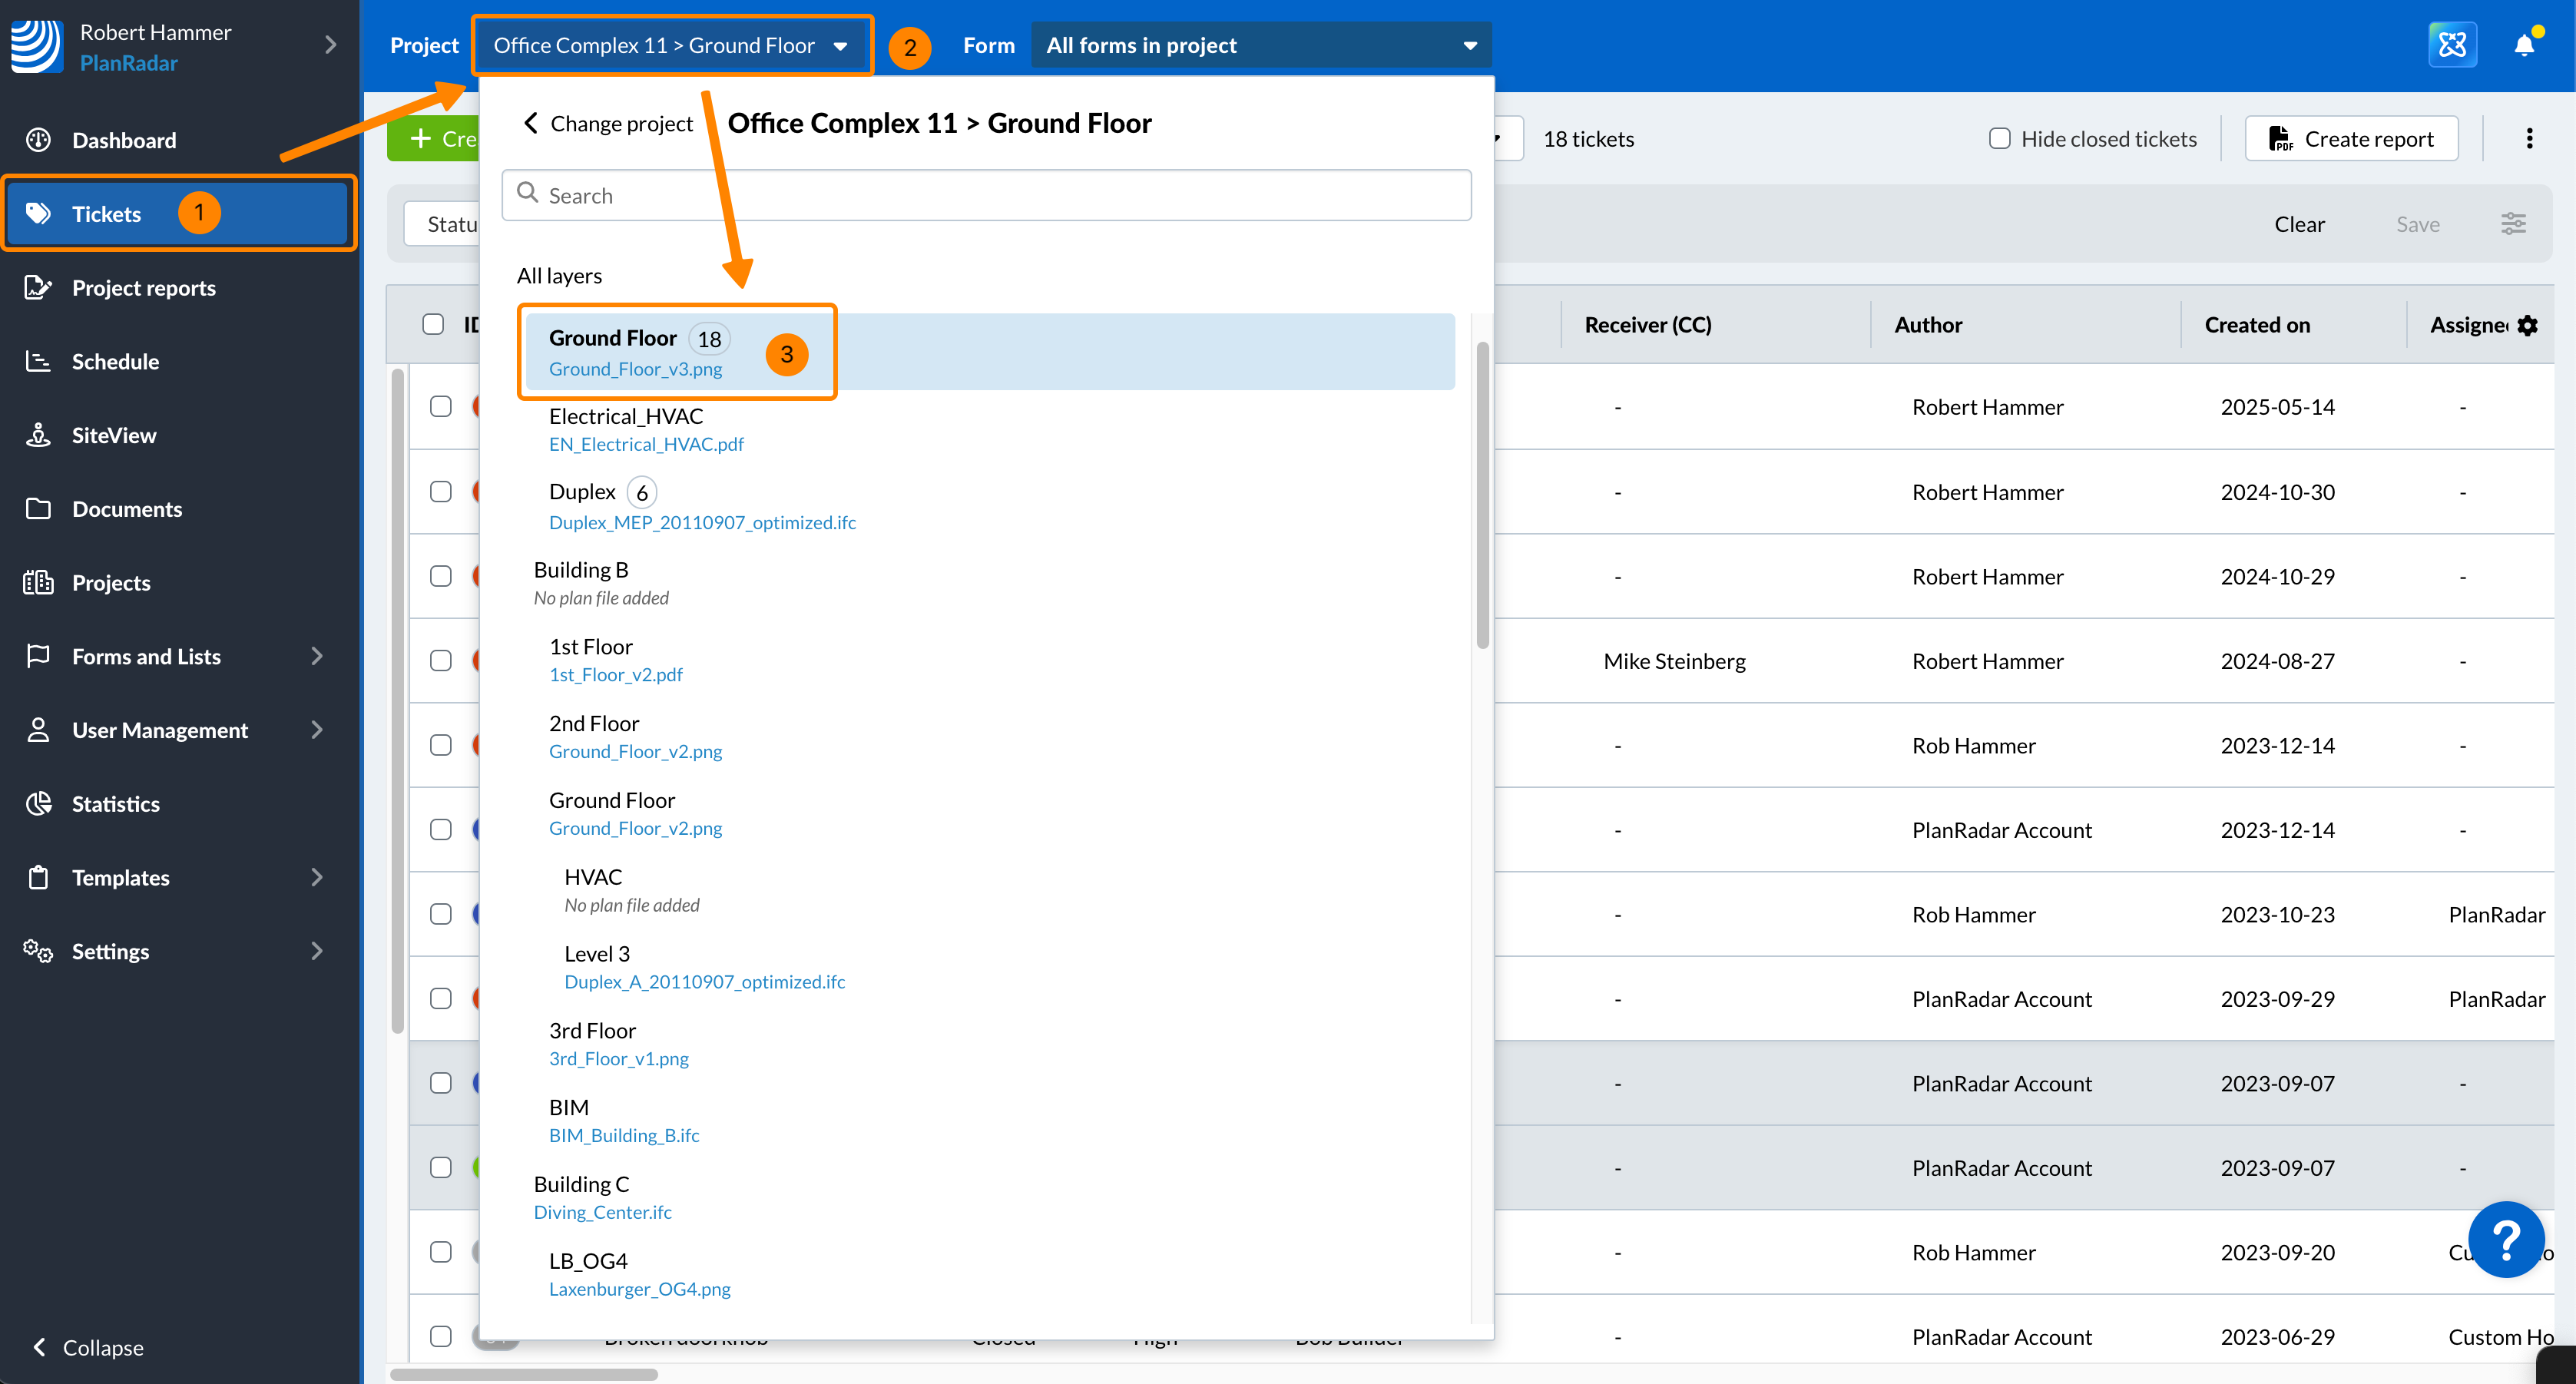Expand the User Management submenu
The width and height of the screenshot is (2576, 1384).
coord(317,730)
